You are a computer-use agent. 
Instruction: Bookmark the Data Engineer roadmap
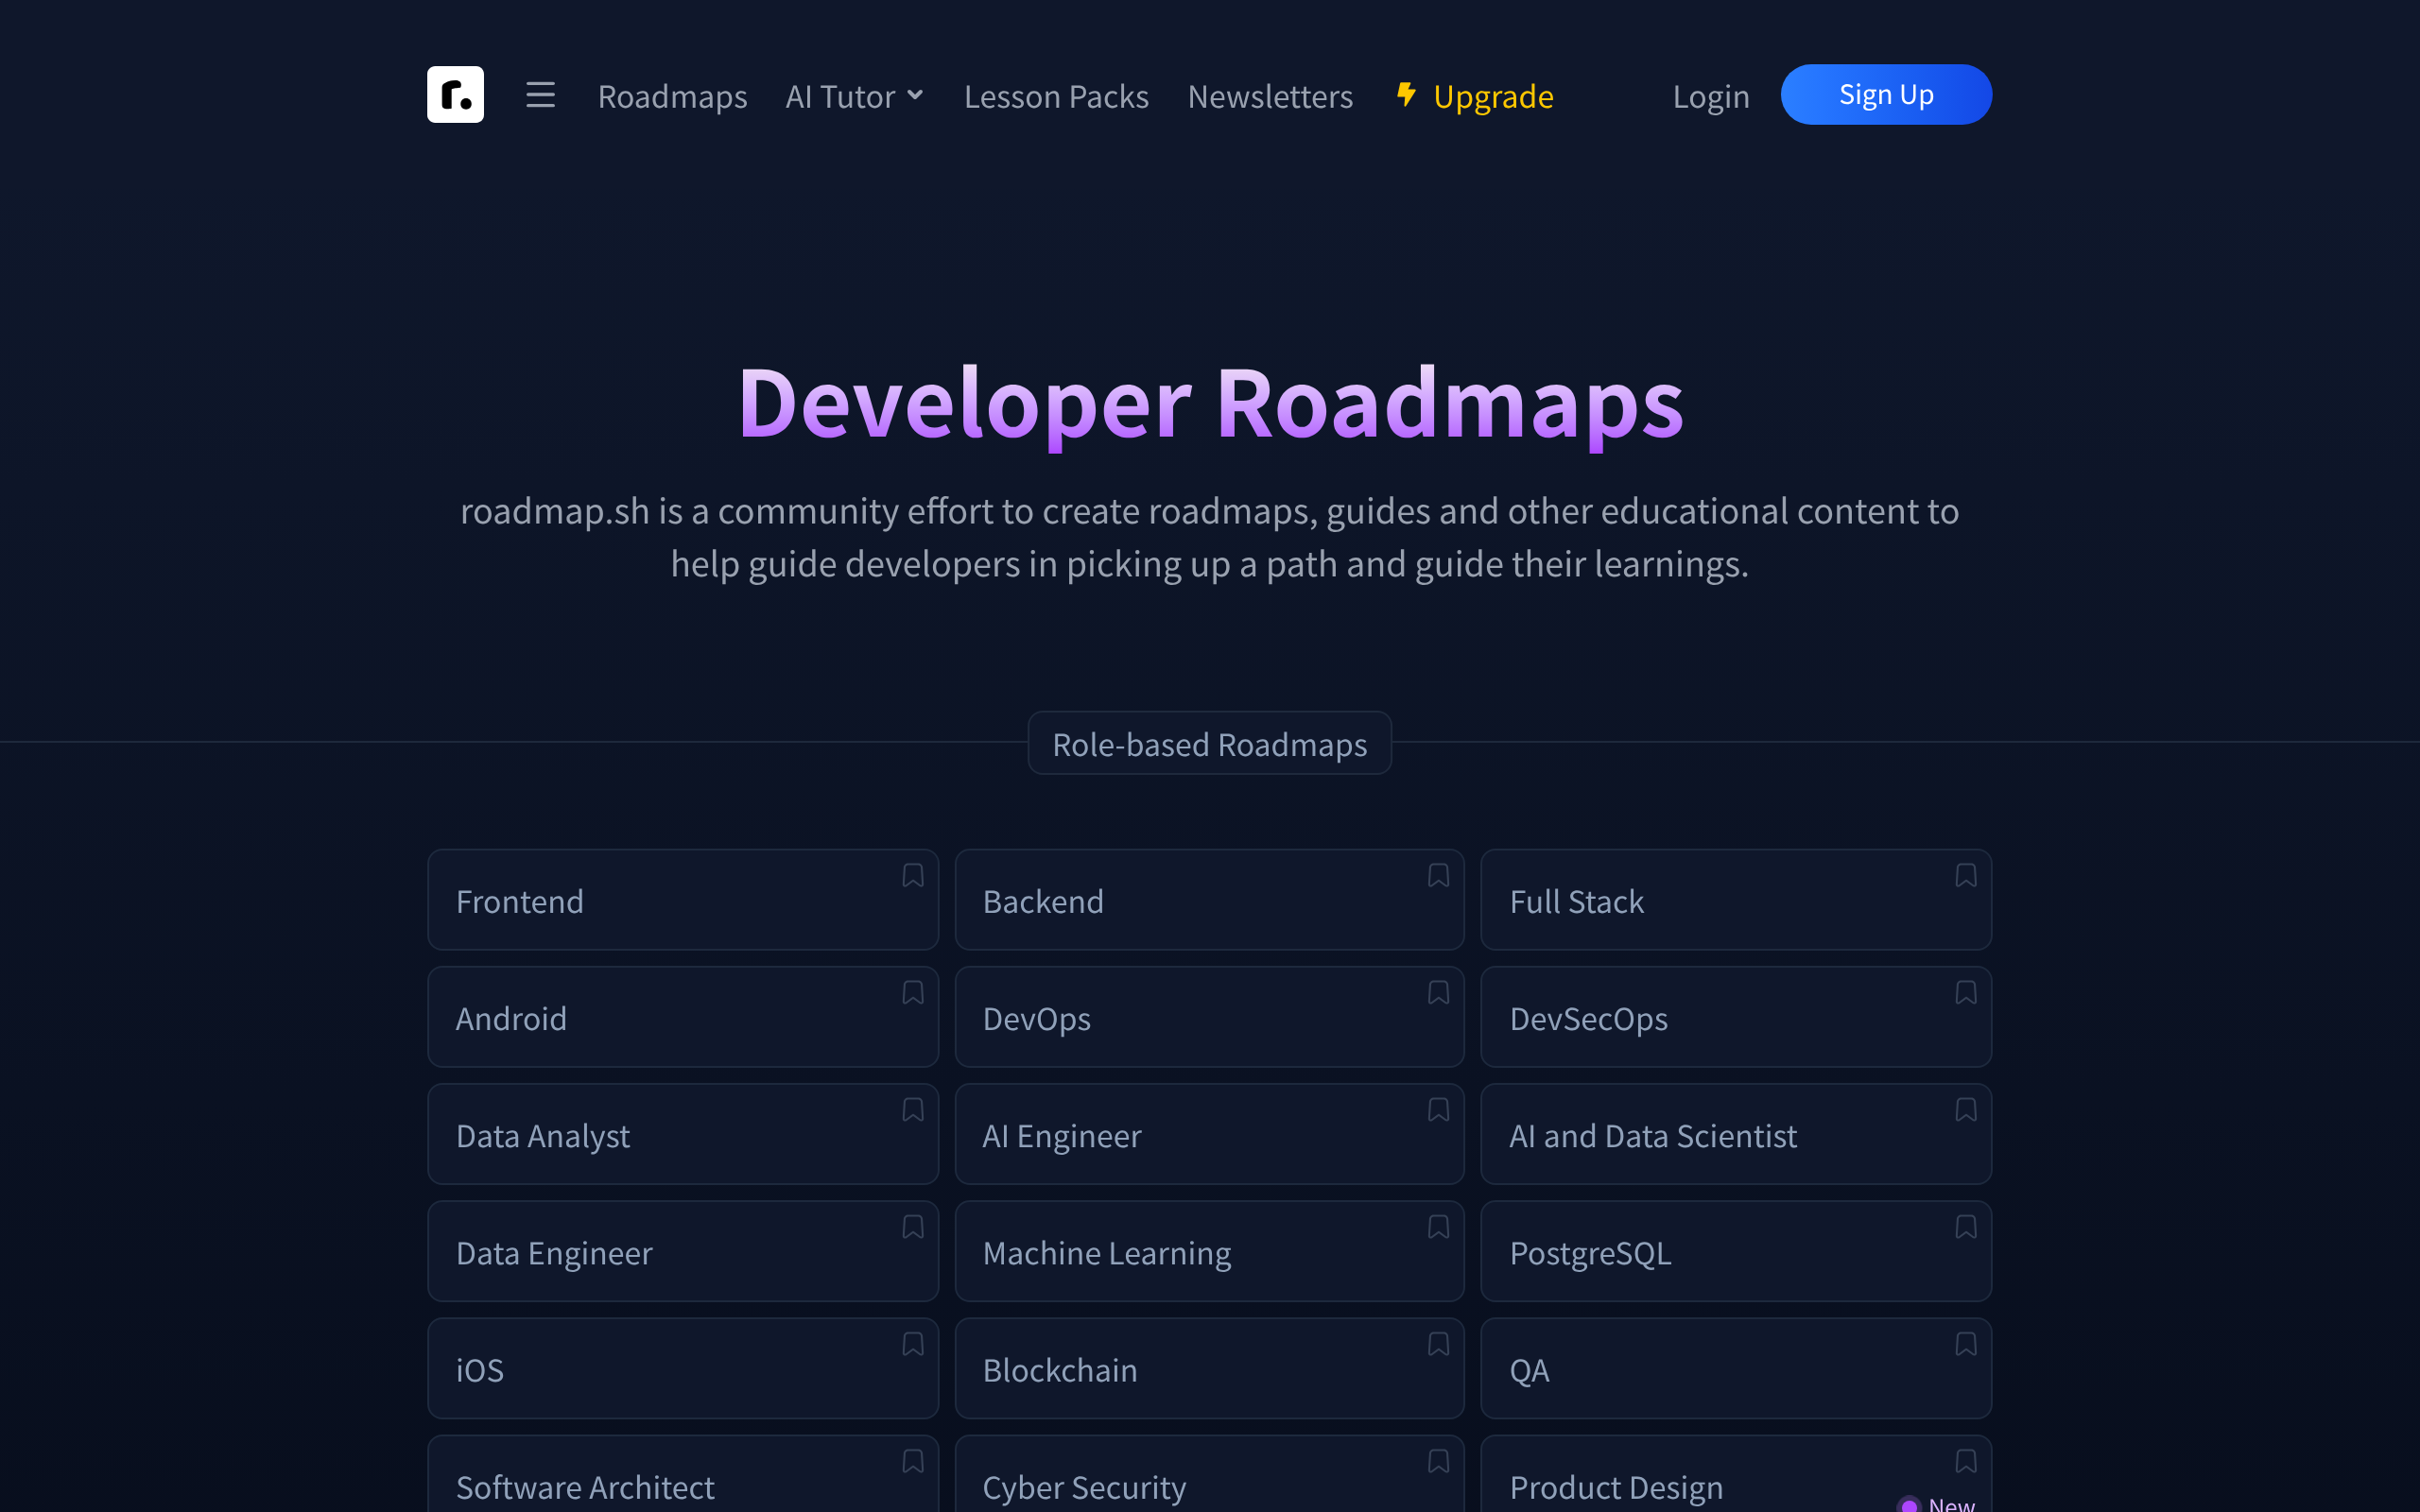pos(912,1226)
